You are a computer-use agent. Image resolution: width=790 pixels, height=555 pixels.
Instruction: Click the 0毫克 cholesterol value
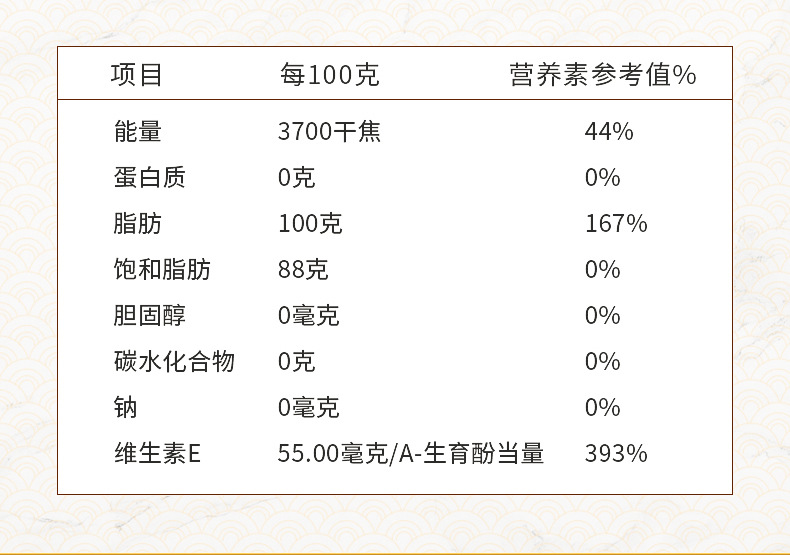point(309,315)
